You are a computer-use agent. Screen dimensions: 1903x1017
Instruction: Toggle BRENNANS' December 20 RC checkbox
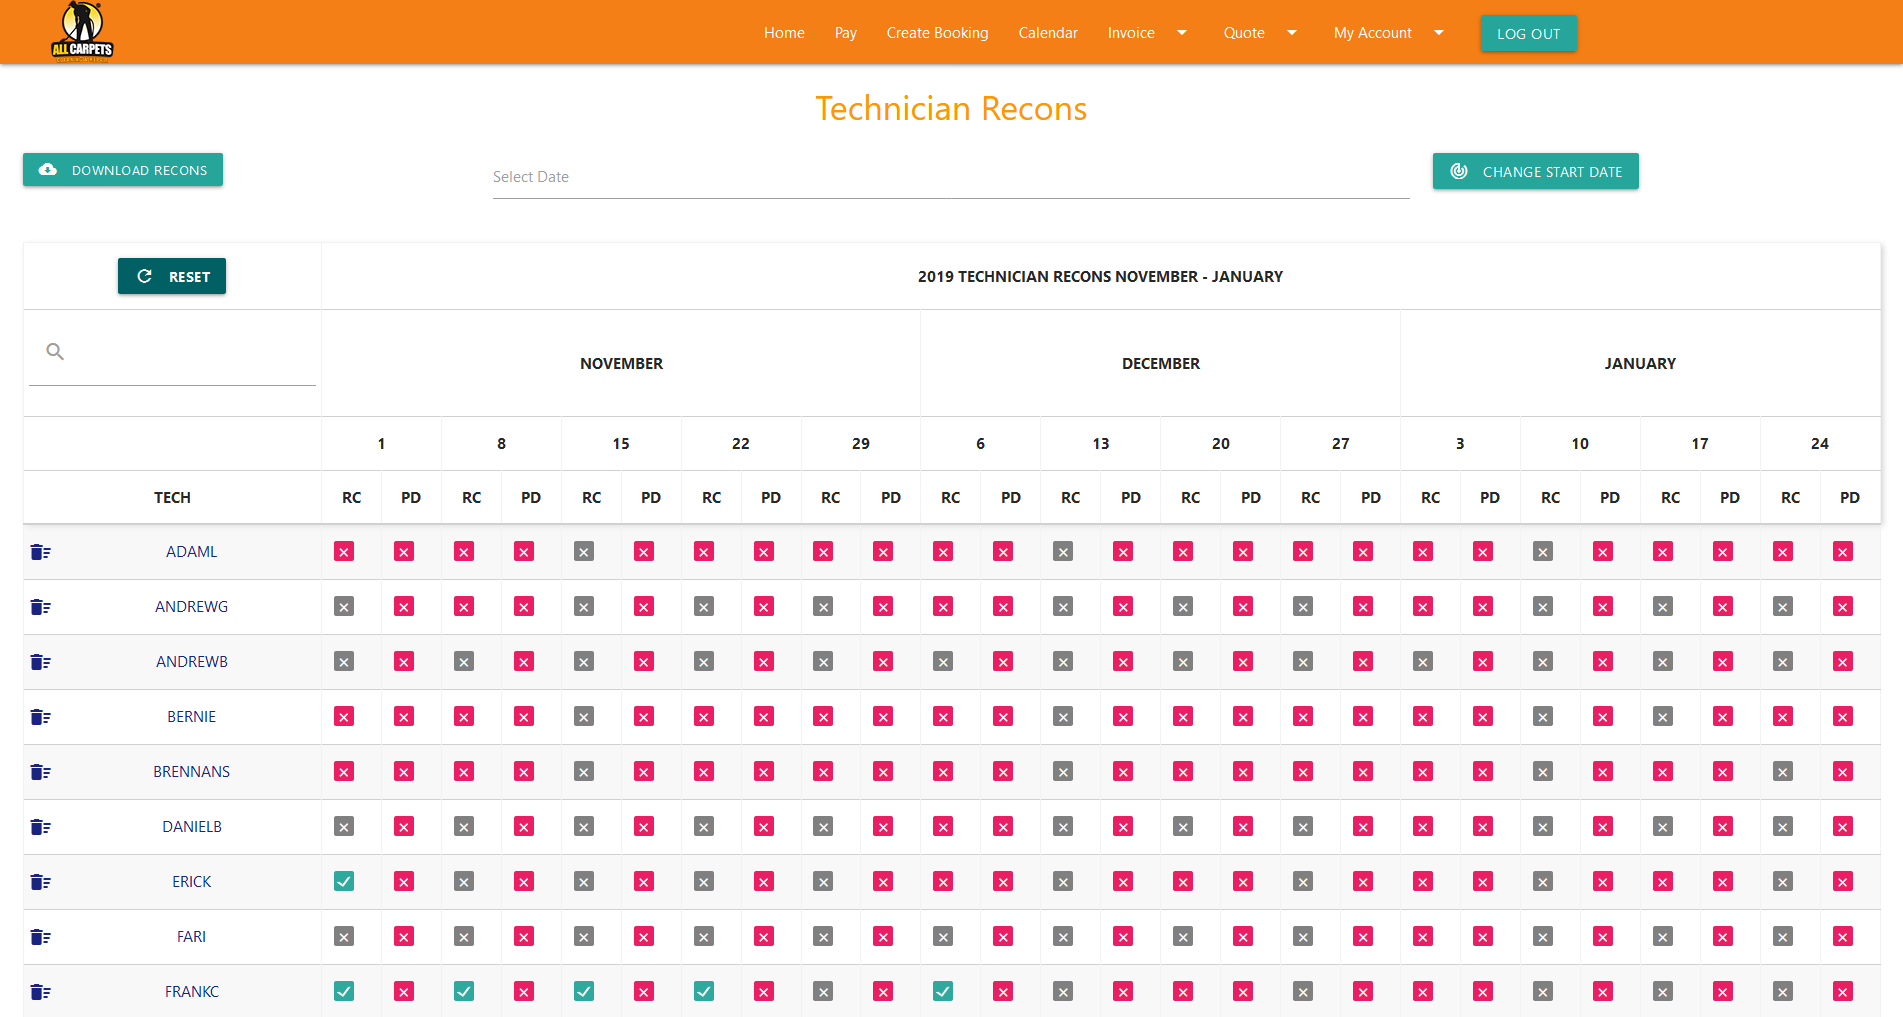tap(1183, 772)
